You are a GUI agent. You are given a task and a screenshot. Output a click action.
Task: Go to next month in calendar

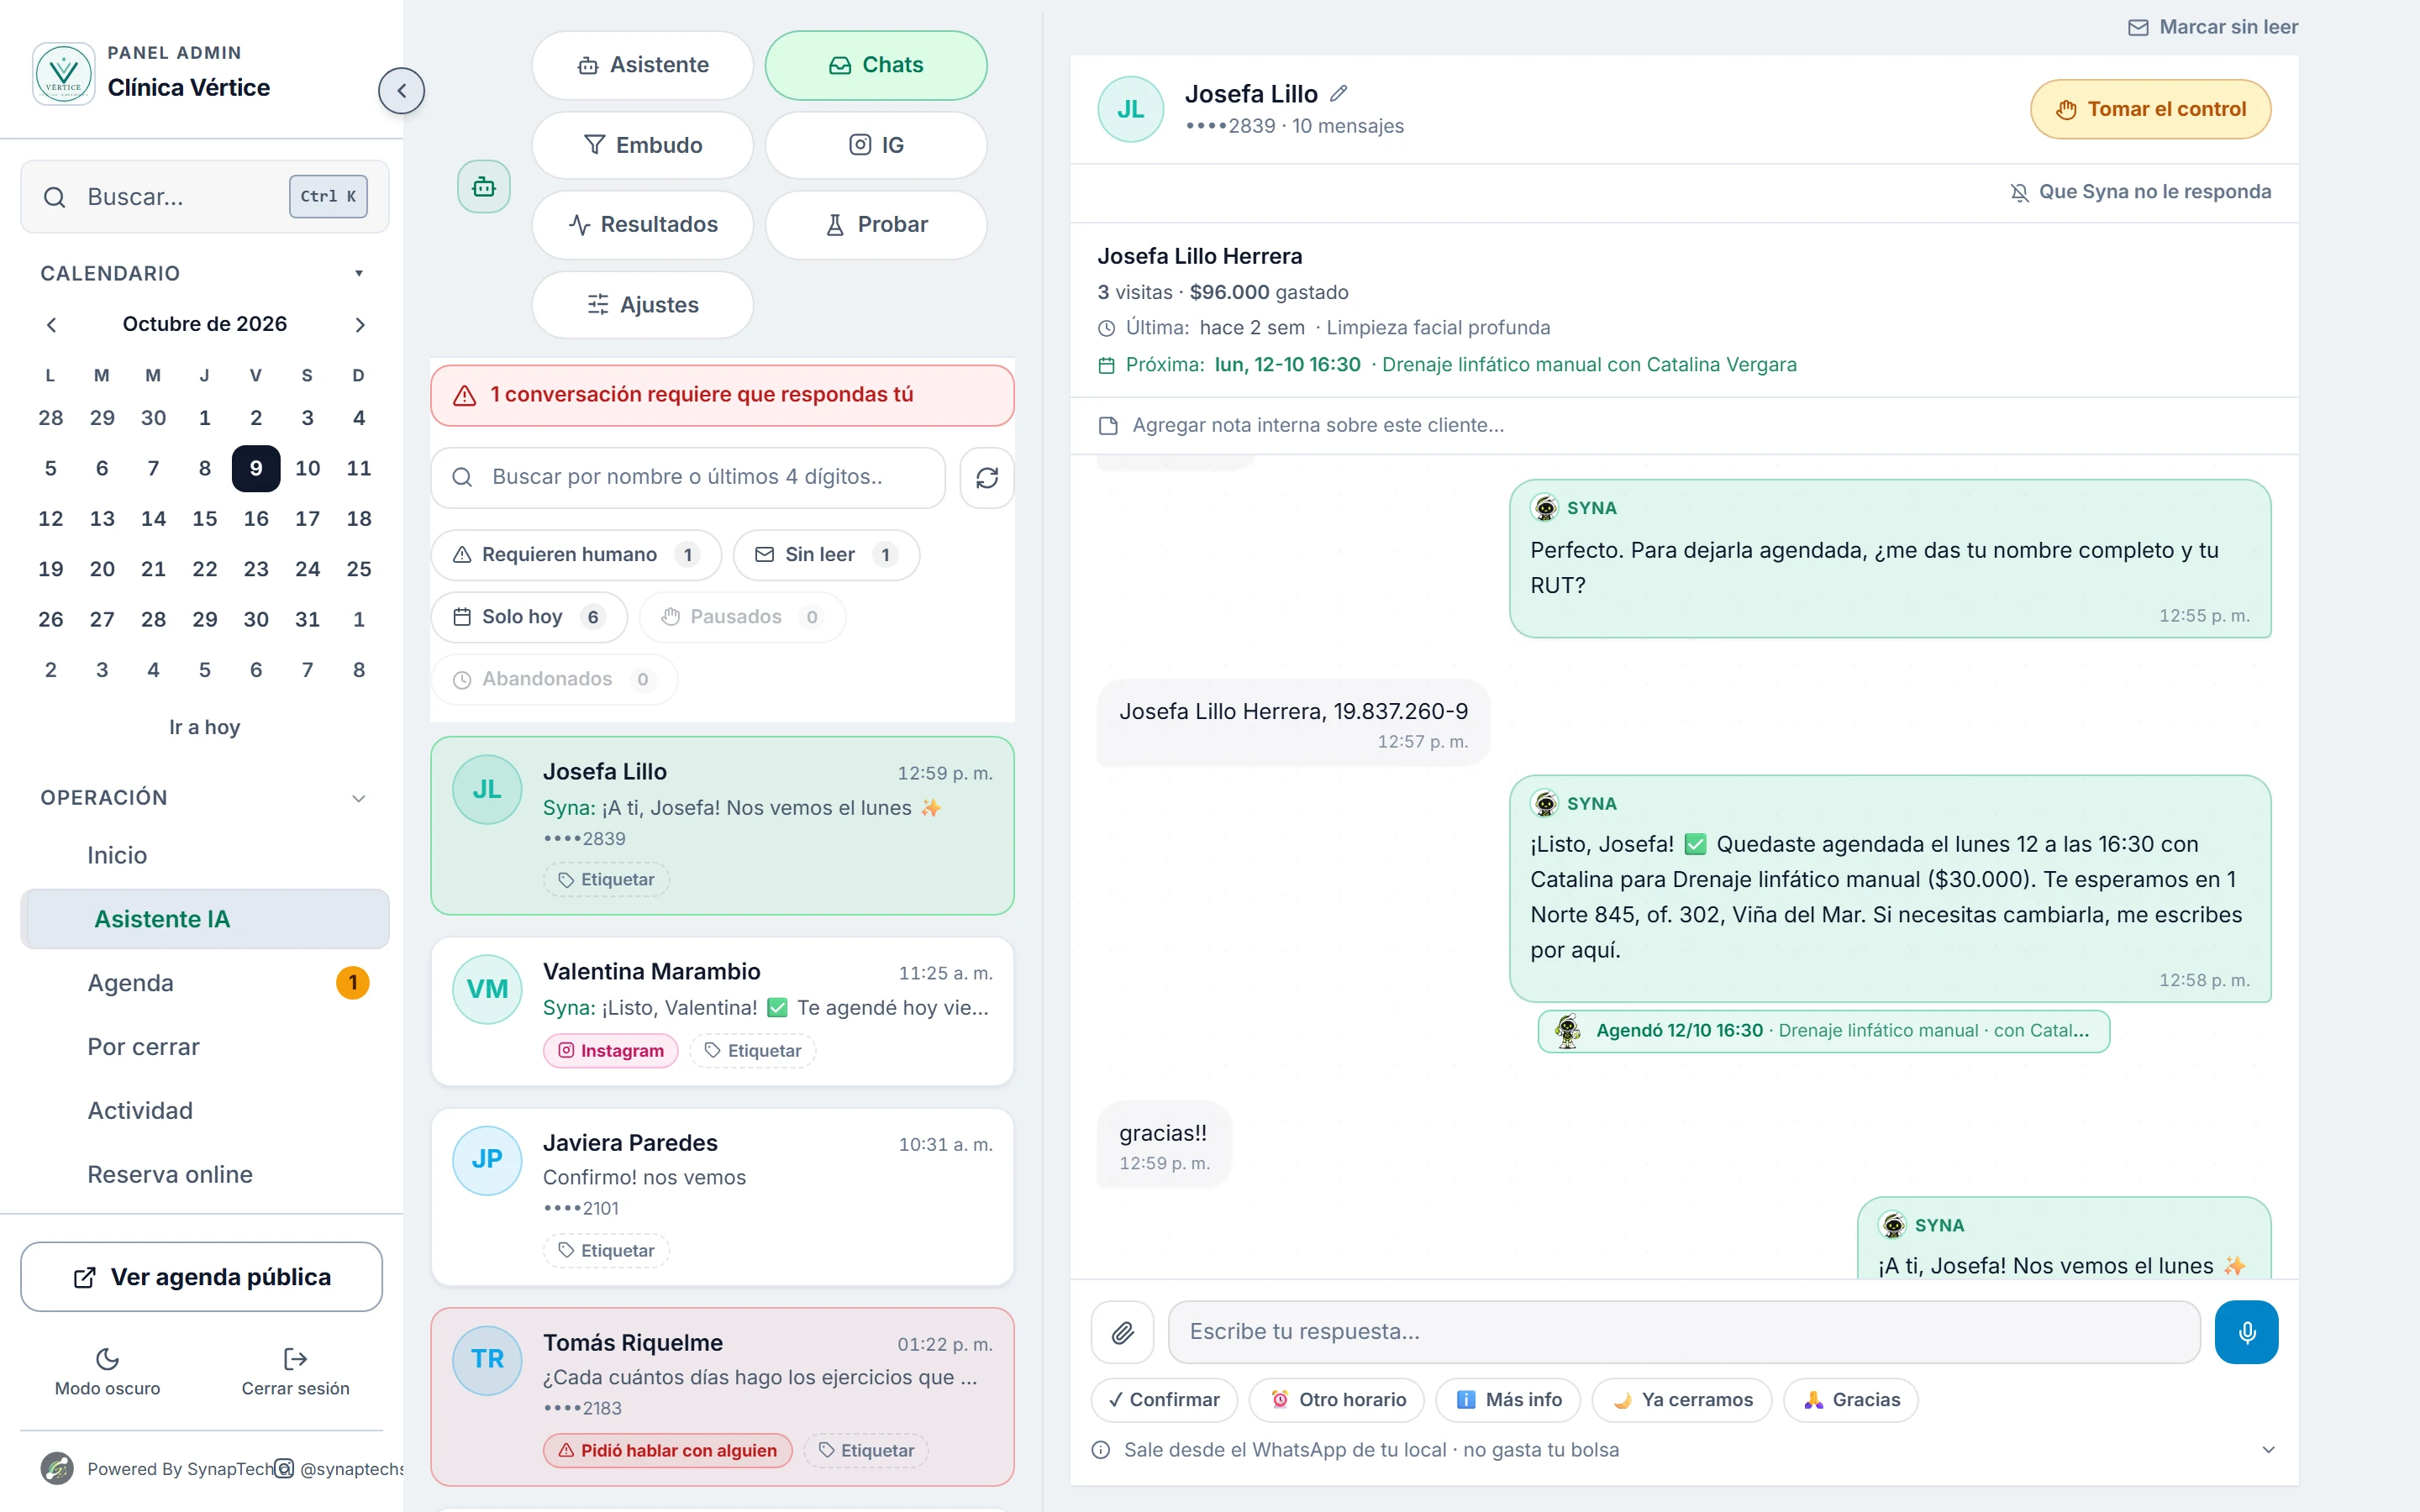(360, 324)
